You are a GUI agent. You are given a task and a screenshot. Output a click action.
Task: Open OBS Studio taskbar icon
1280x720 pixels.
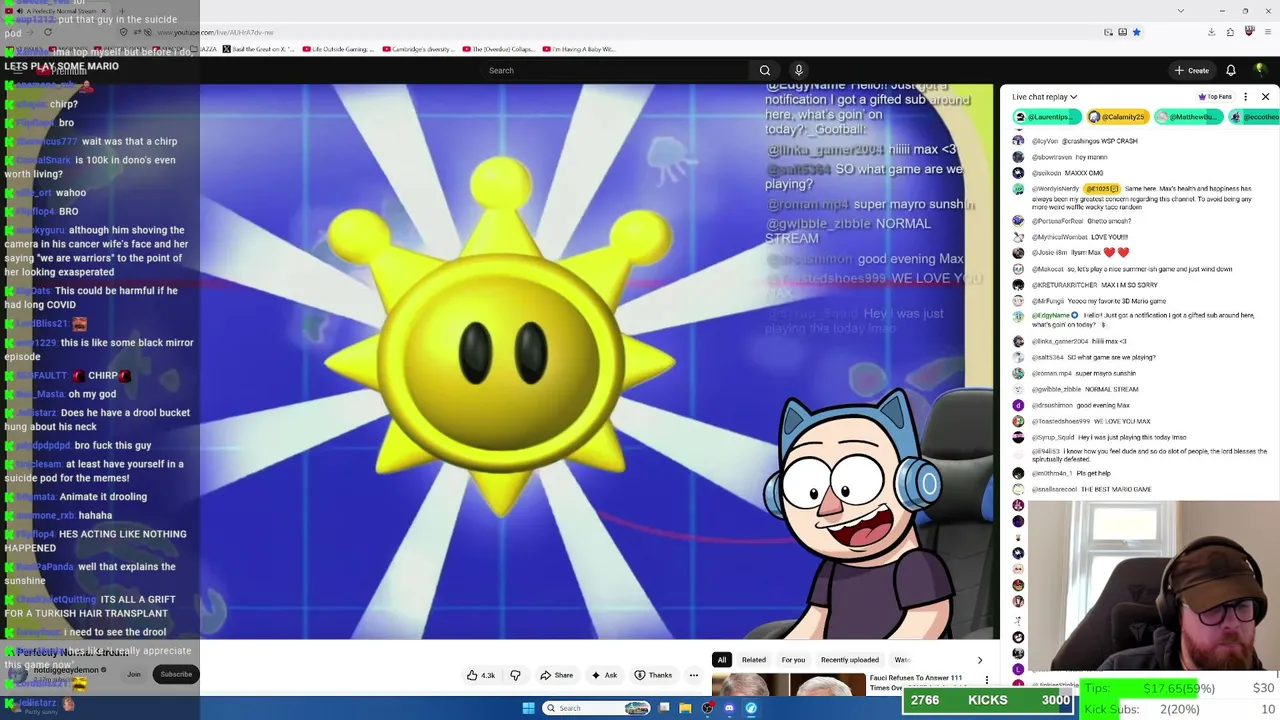(x=707, y=708)
